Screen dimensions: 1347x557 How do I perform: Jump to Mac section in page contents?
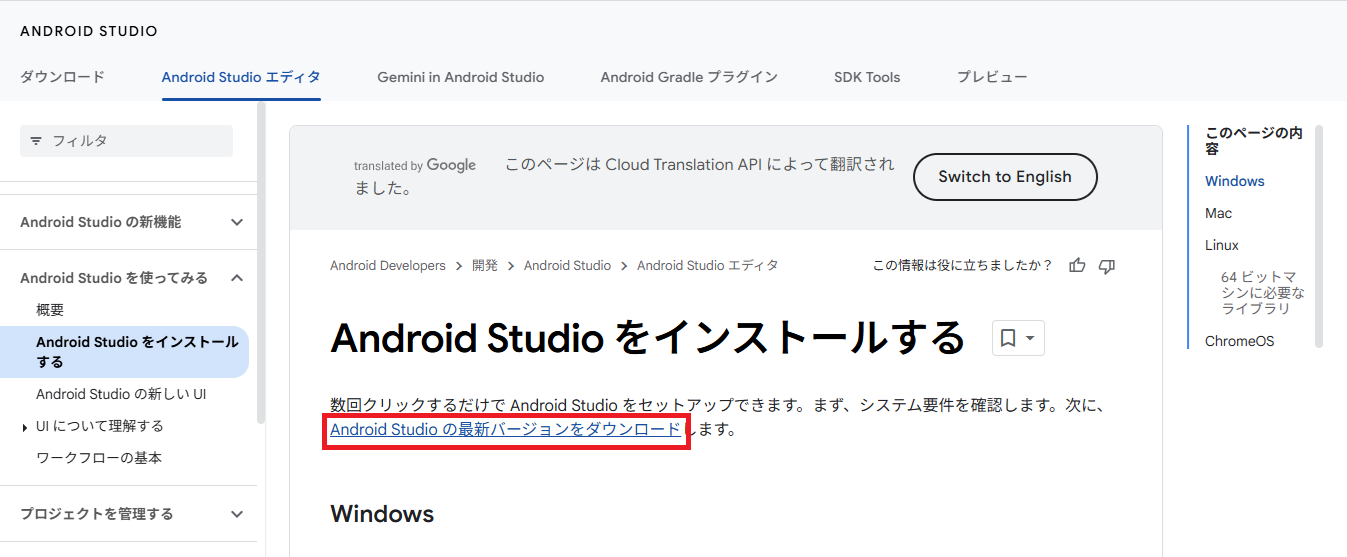[x=1218, y=213]
